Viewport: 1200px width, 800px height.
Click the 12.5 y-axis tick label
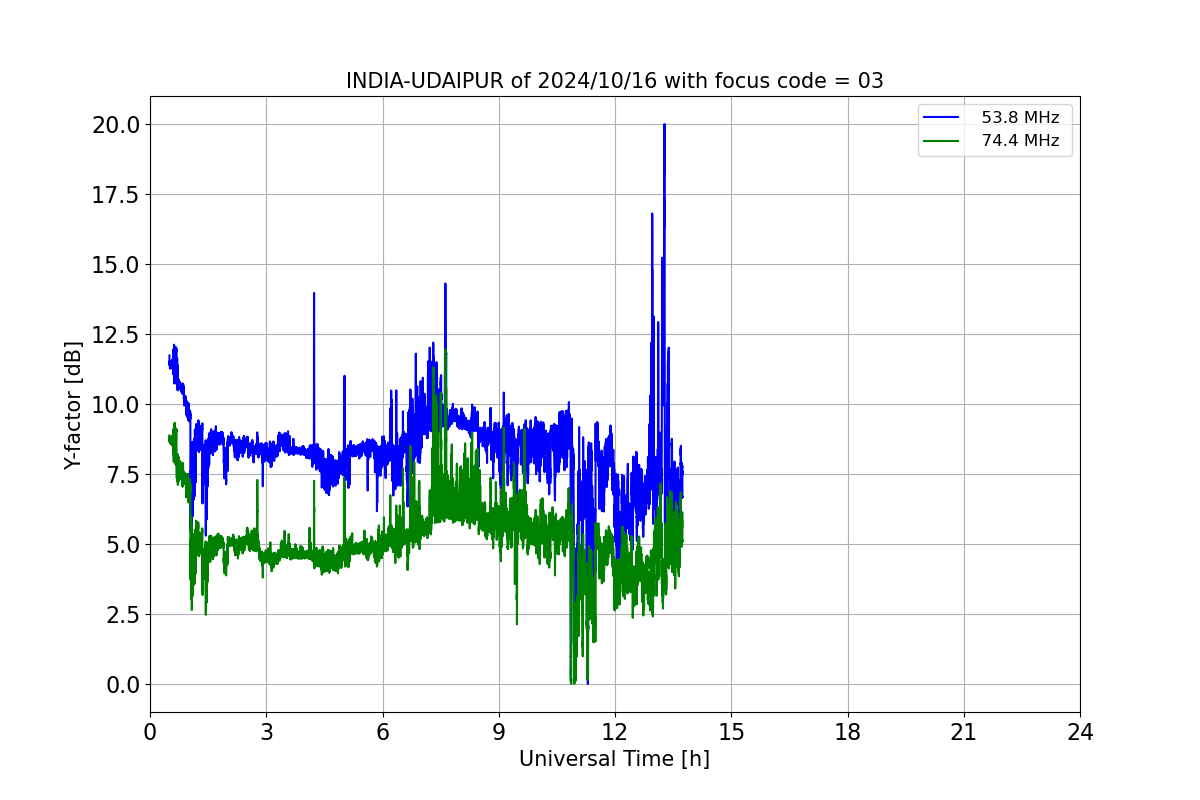pos(117,334)
